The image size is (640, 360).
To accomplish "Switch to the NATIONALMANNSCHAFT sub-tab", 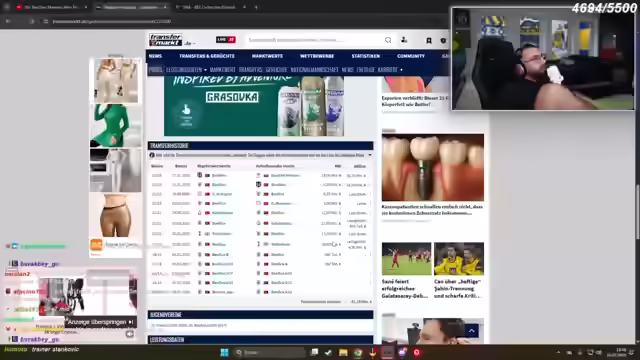I will coord(315,70).
